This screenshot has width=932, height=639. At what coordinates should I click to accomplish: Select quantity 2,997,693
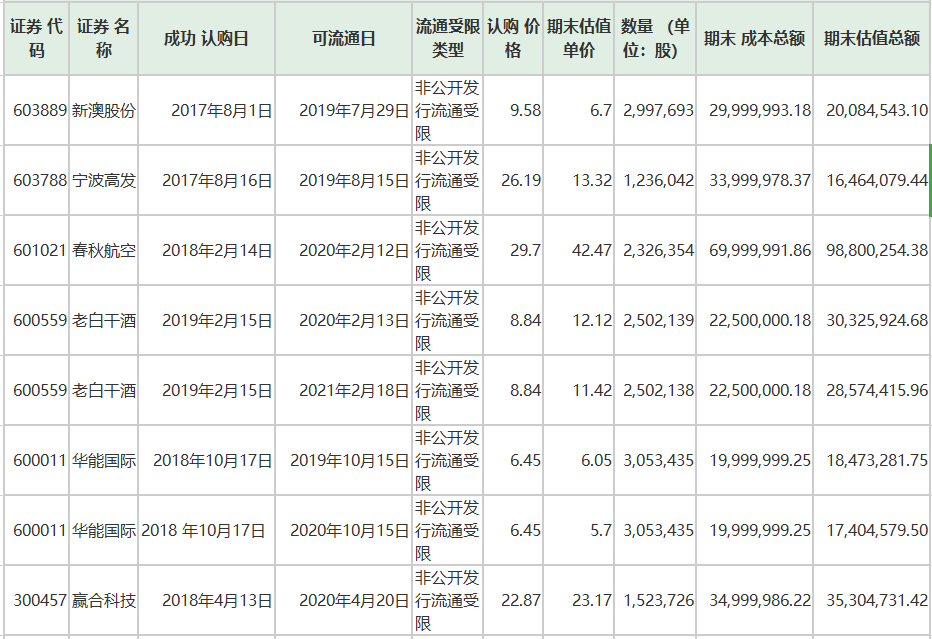[658, 111]
